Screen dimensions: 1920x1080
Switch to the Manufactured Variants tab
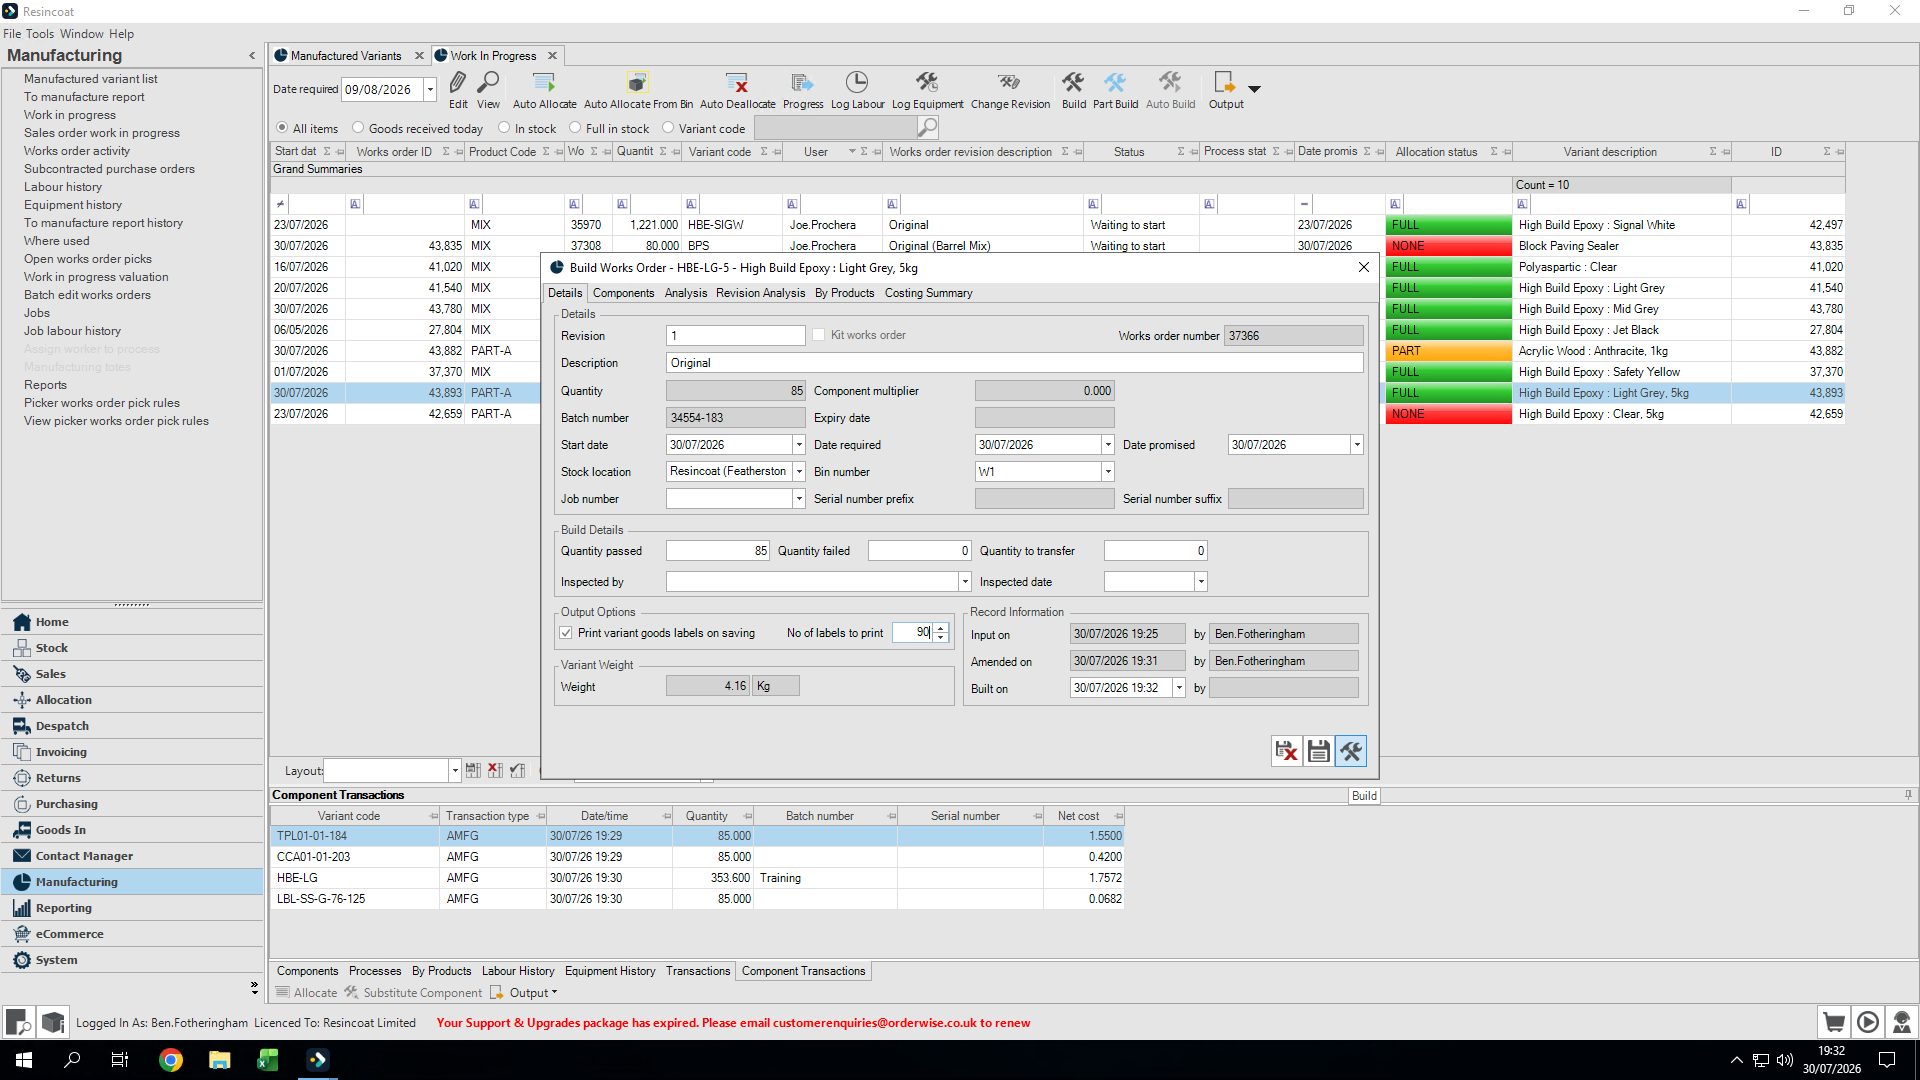pyautogui.click(x=346, y=56)
